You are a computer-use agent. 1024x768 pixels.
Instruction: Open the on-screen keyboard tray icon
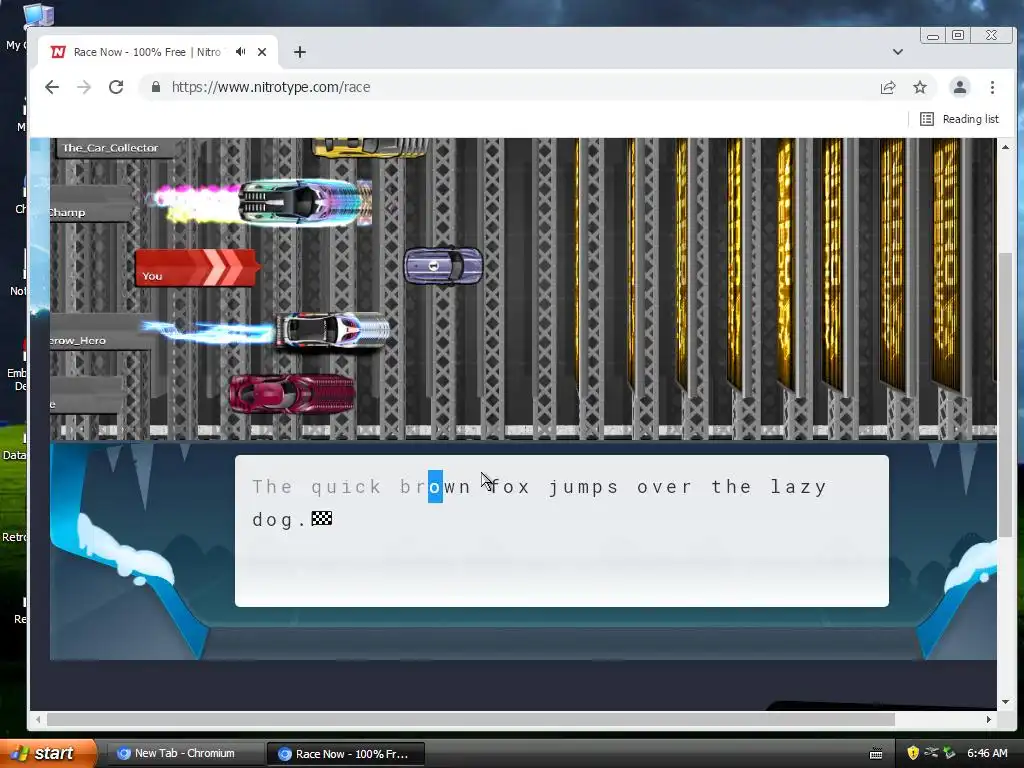[876, 754]
